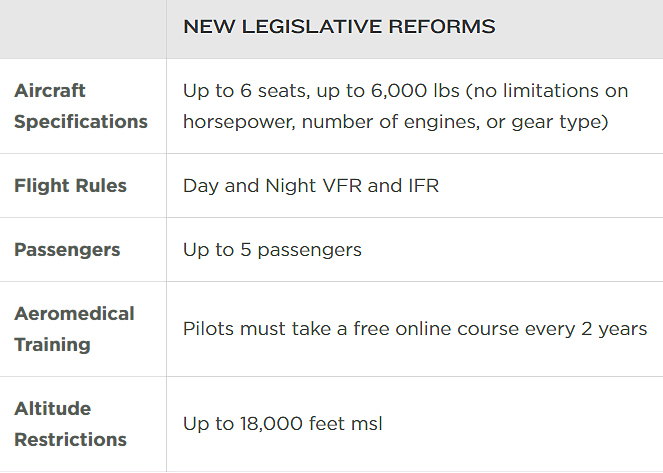
Task: Click the word Aircraft in the first column
Action: 49,90
